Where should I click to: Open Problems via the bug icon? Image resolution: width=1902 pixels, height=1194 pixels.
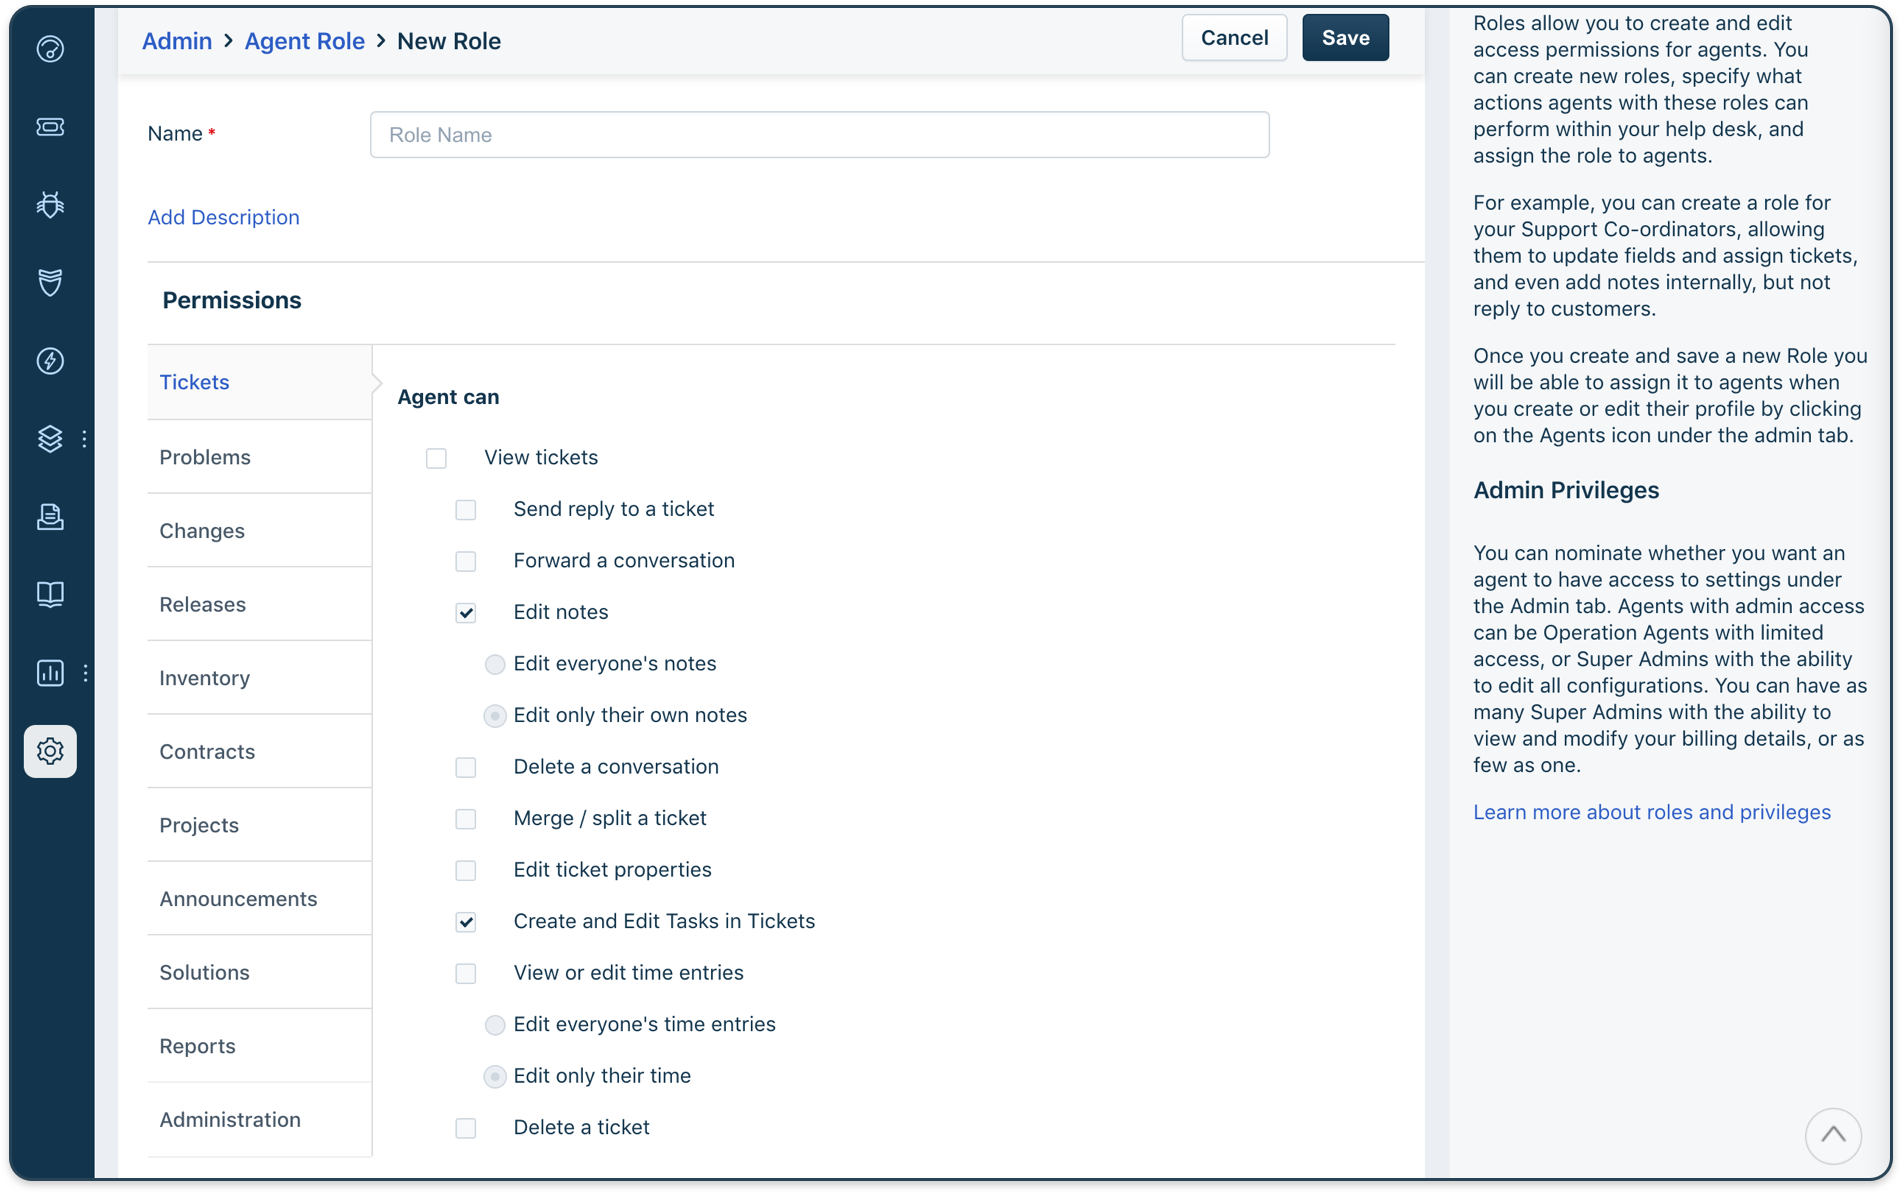coord(50,204)
